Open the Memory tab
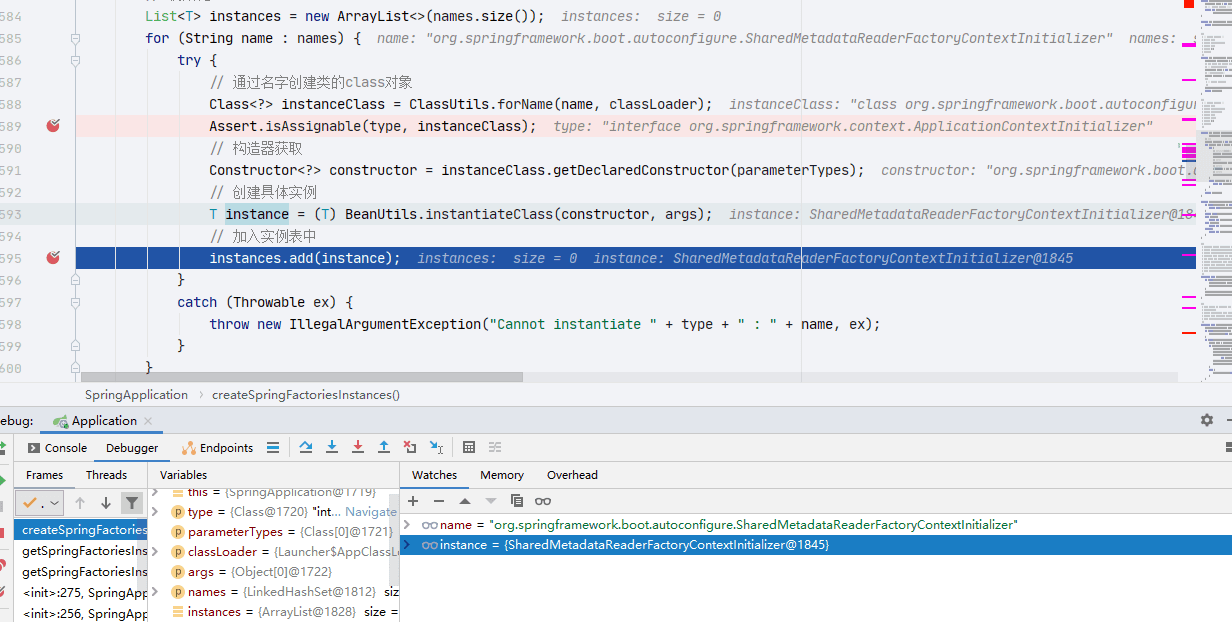 coord(501,475)
